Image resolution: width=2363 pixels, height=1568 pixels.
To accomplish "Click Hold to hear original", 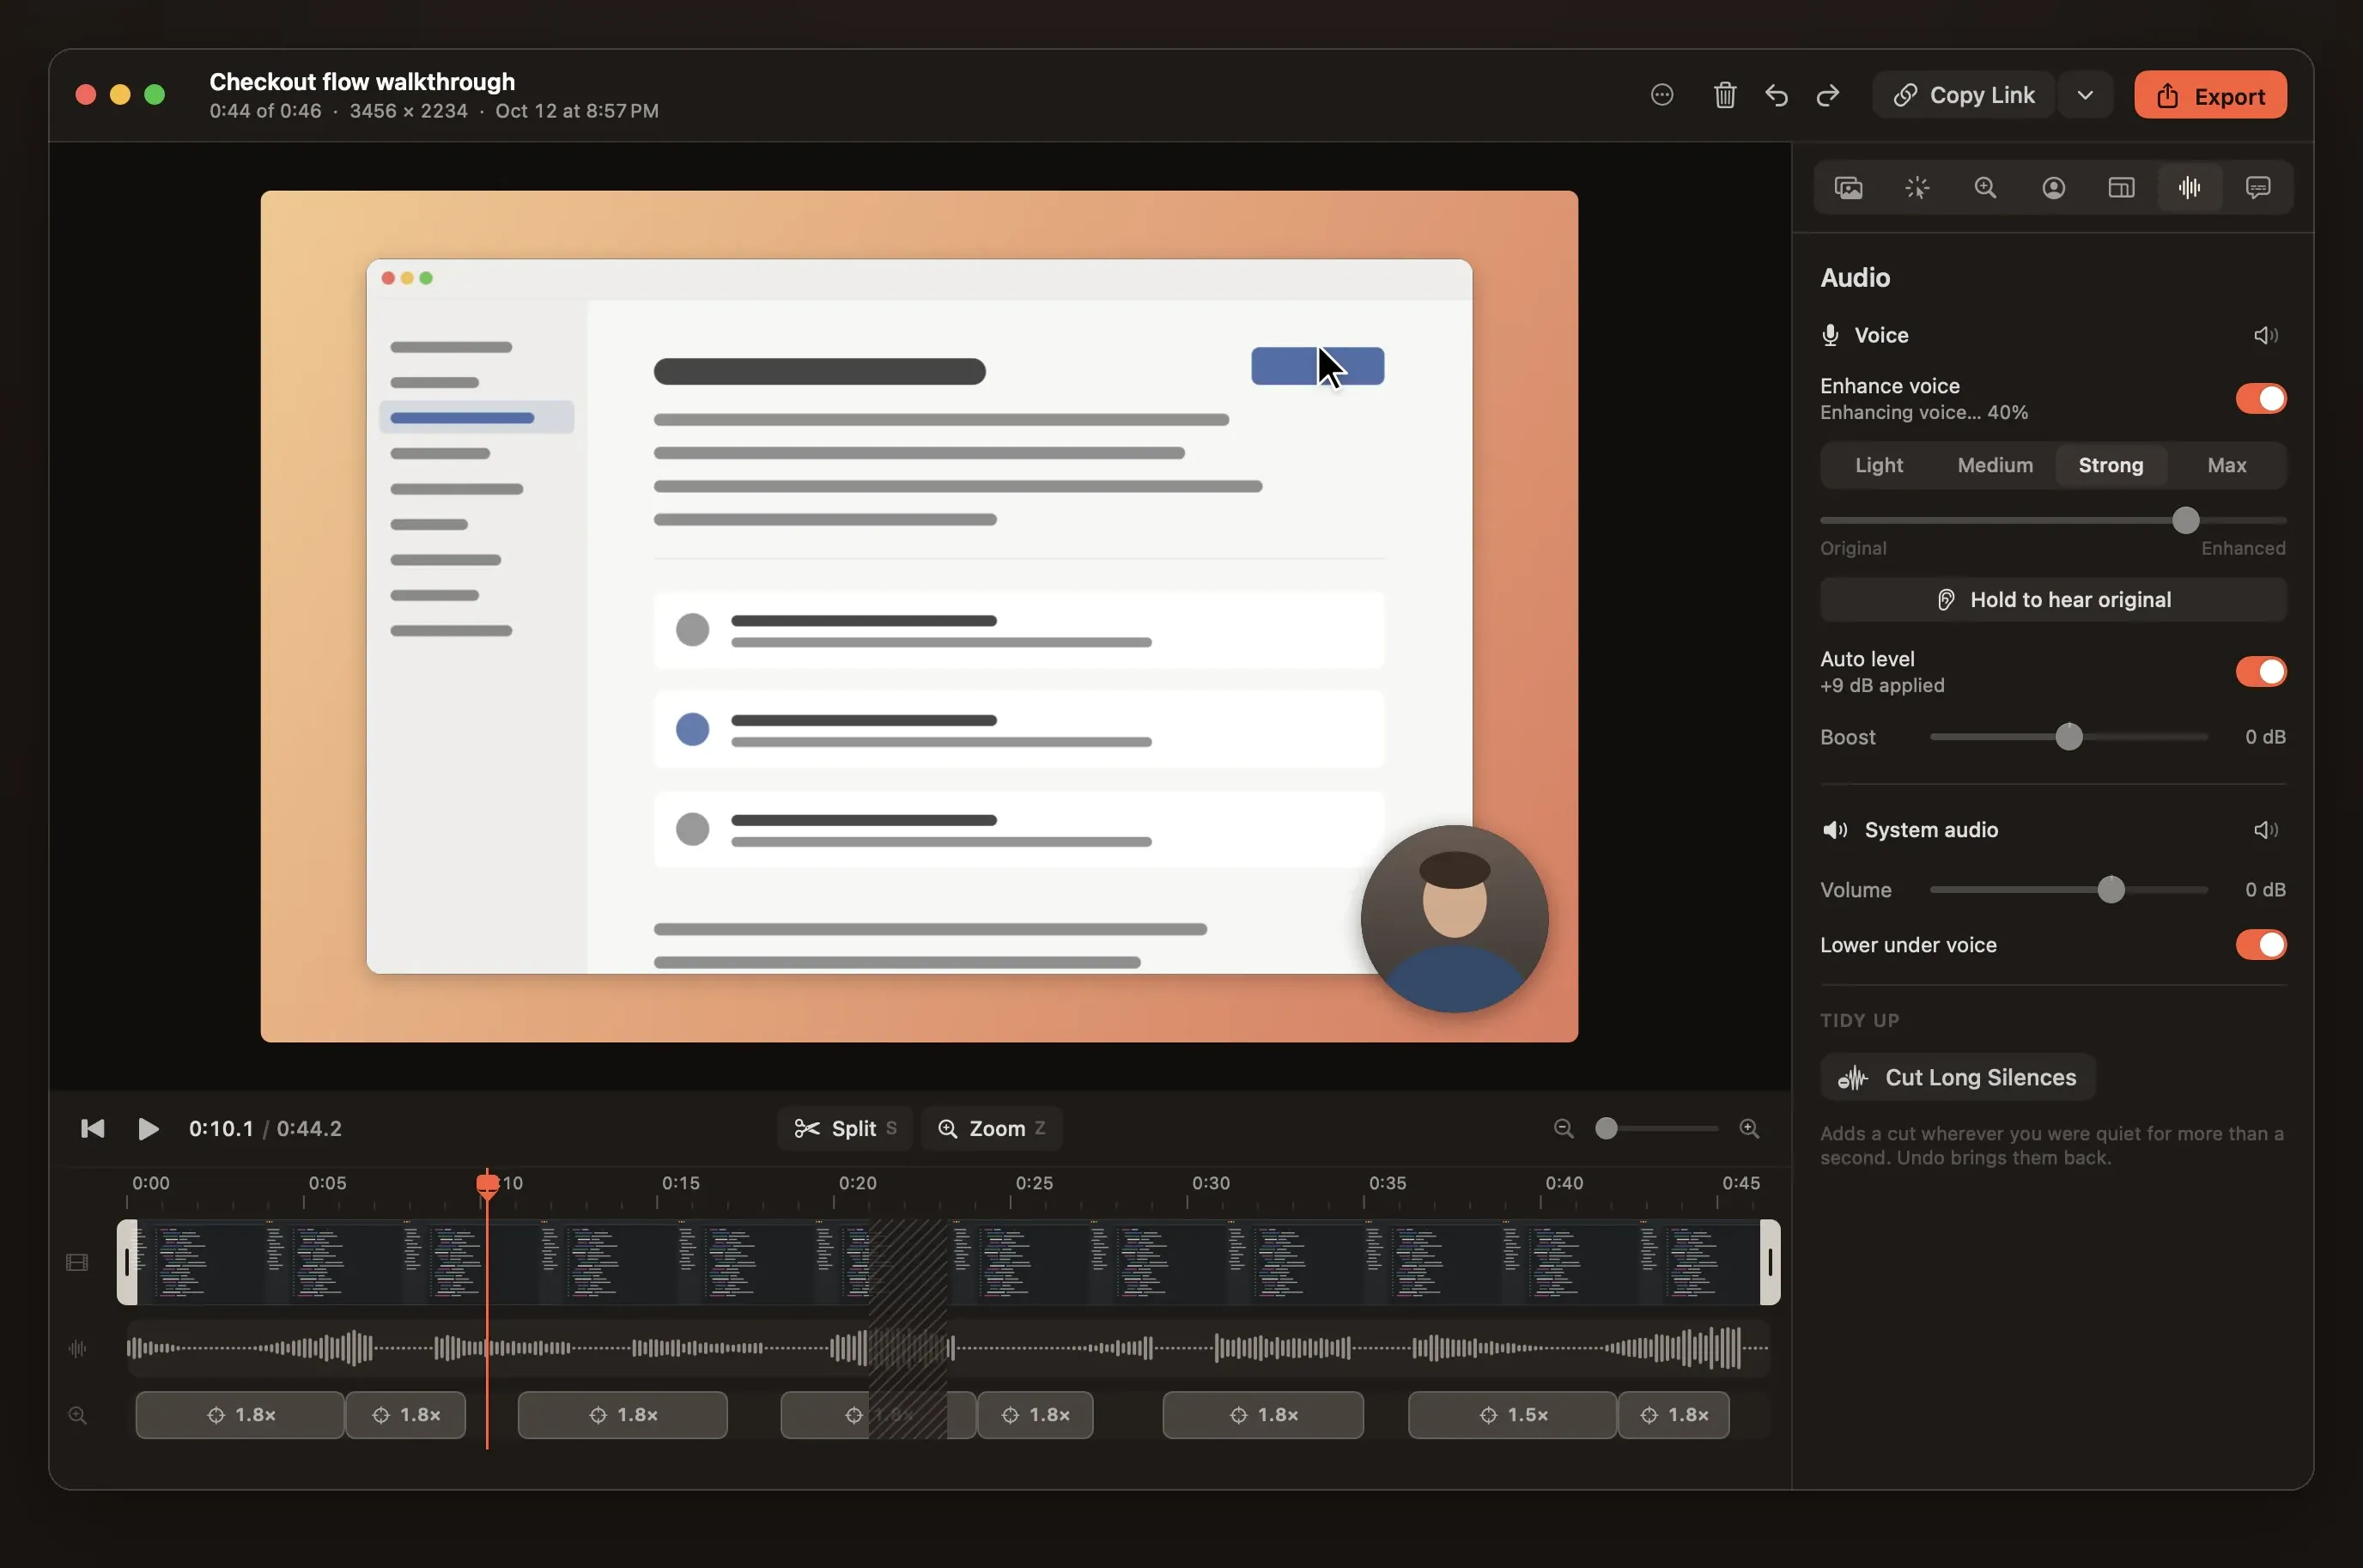I will click(2053, 600).
